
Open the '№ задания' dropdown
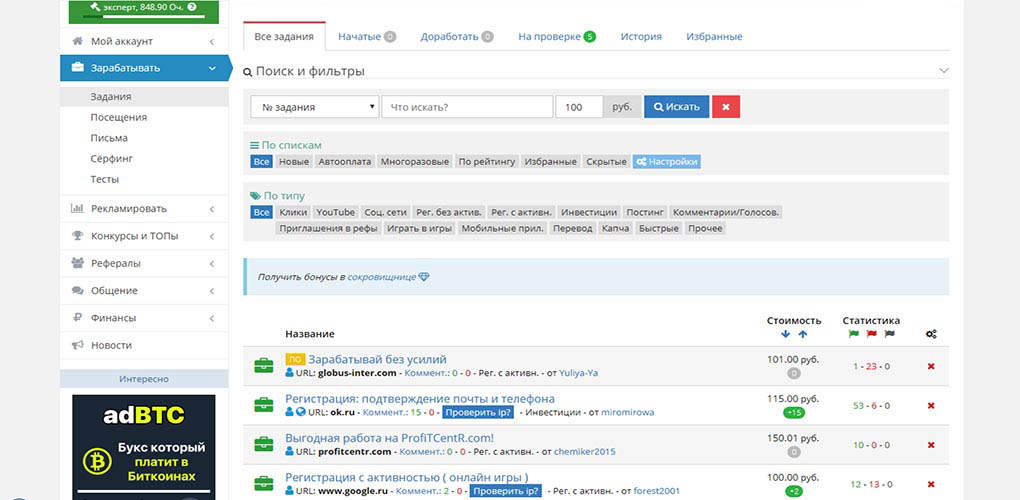pos(315,107)
